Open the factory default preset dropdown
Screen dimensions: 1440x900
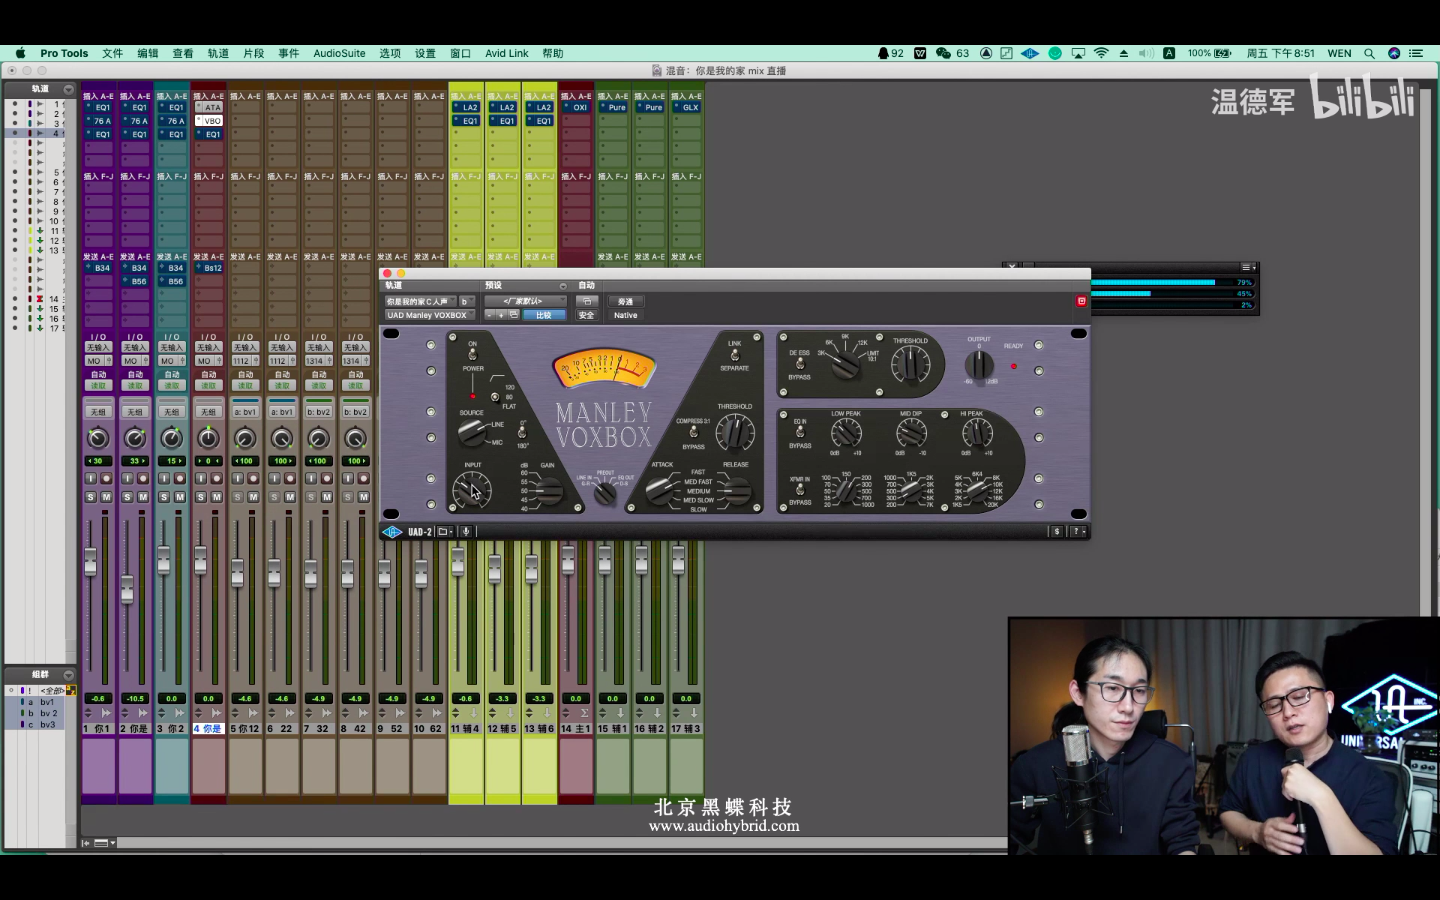pyautogui.click(x=525, y=301)
